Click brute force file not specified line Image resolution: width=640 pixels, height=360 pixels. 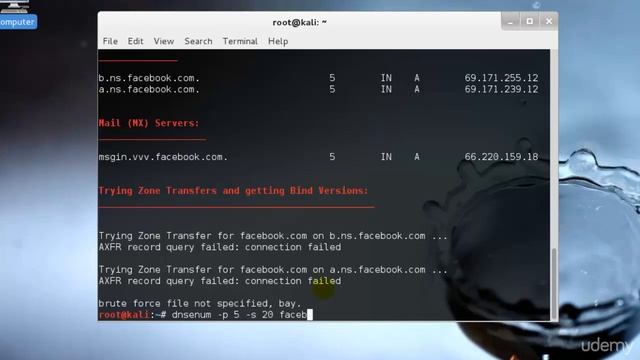pyautogui.click(x=200, y=304)
